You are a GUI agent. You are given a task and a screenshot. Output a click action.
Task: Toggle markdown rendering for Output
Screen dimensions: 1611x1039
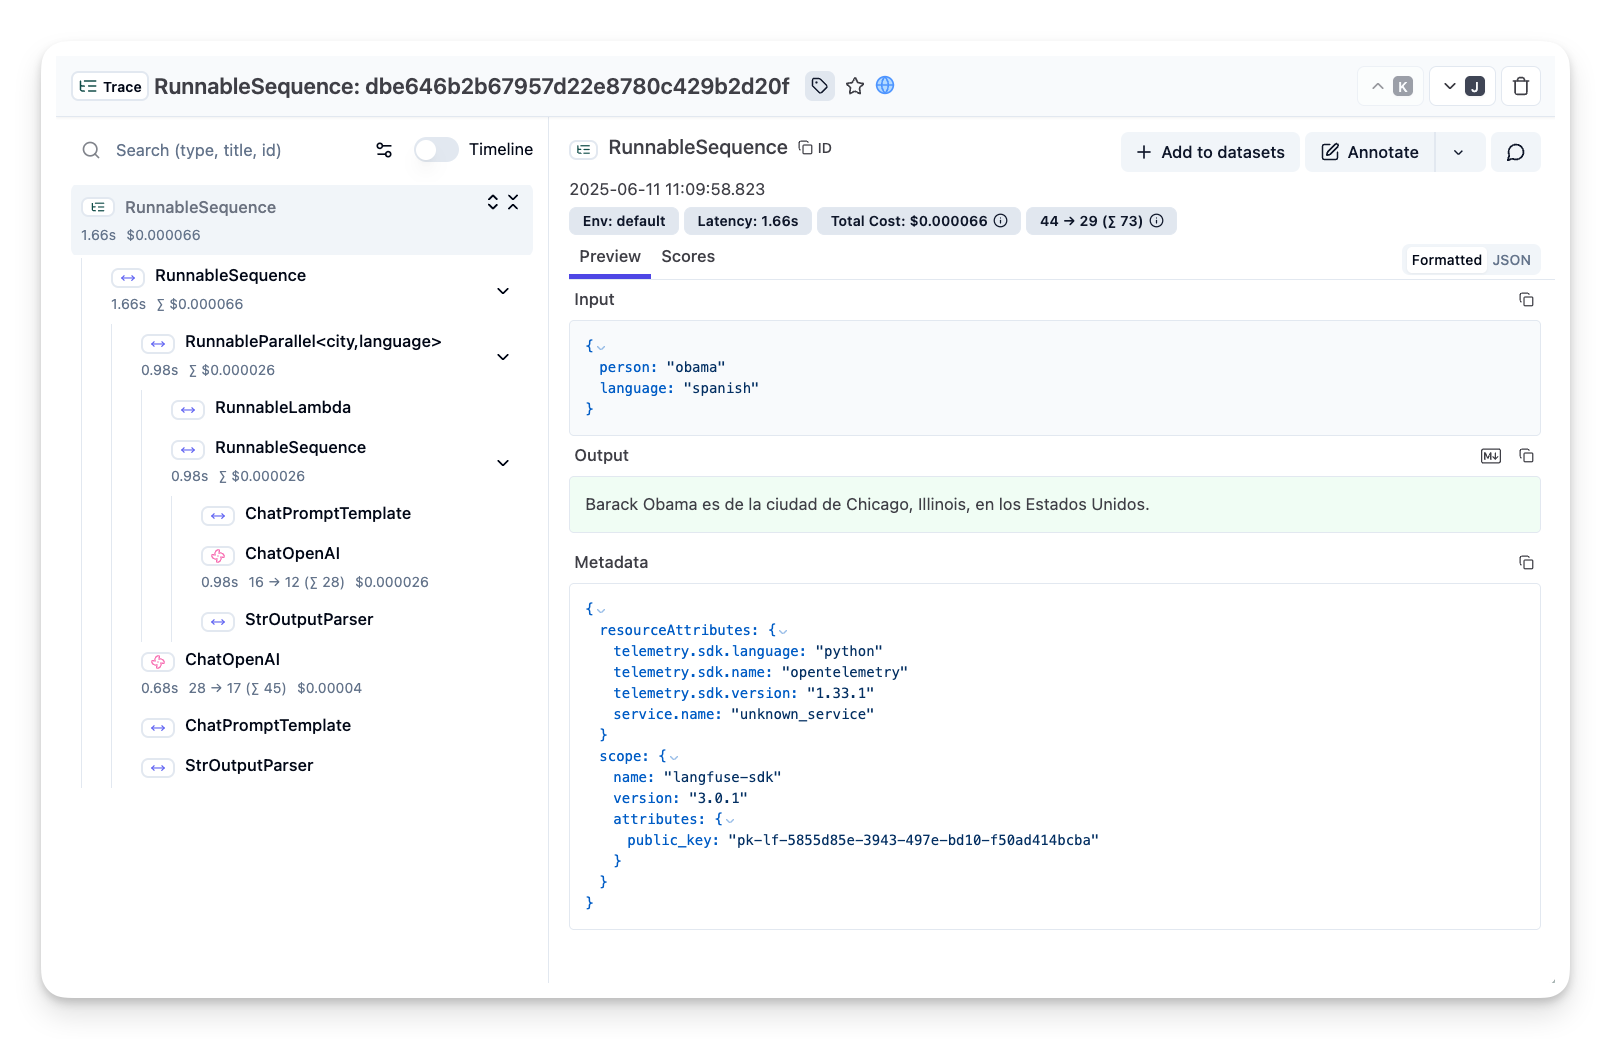[x=1490, y=456]
